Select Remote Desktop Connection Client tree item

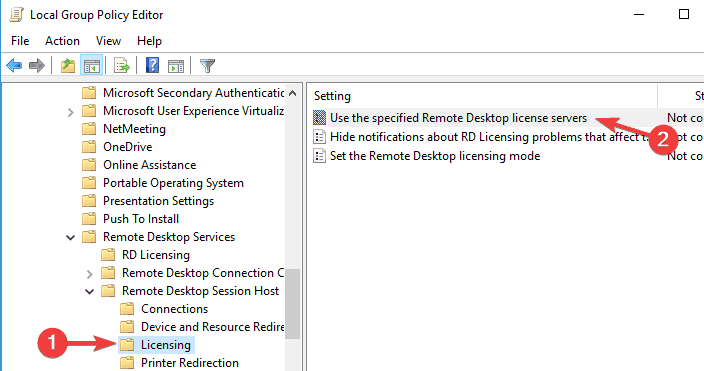tap(203, 273)
